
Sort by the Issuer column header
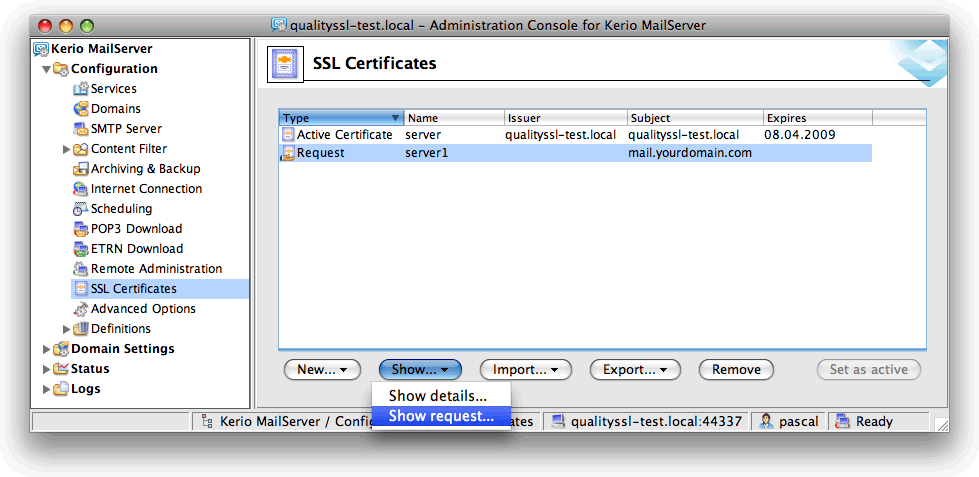click(566, 118)
